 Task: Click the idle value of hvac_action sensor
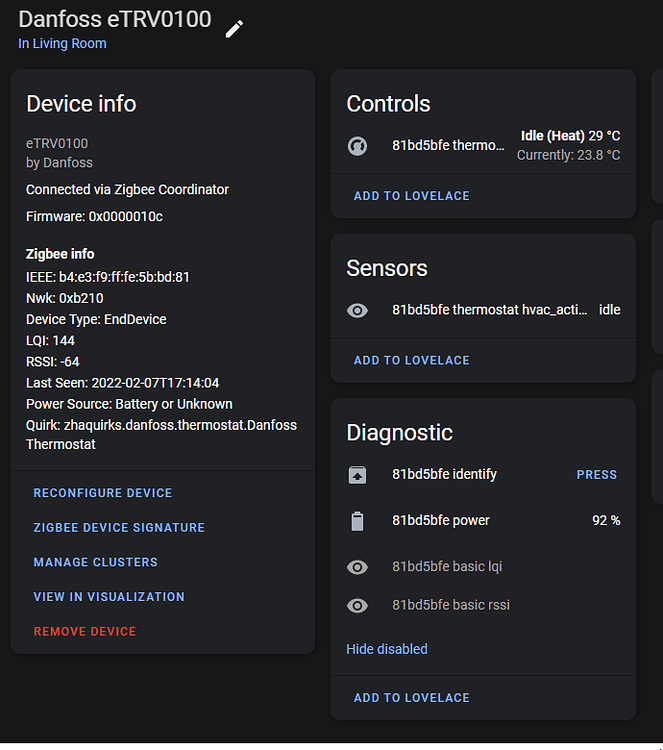tap(609, 310)
